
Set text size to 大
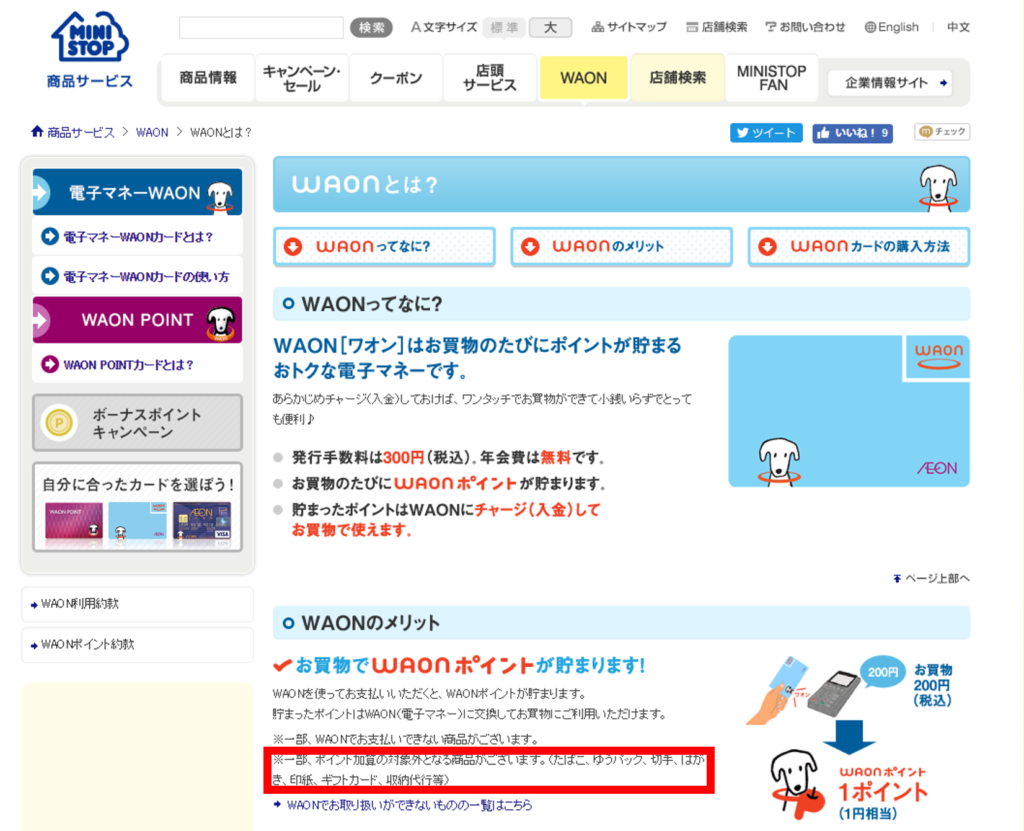pos(551,27)
